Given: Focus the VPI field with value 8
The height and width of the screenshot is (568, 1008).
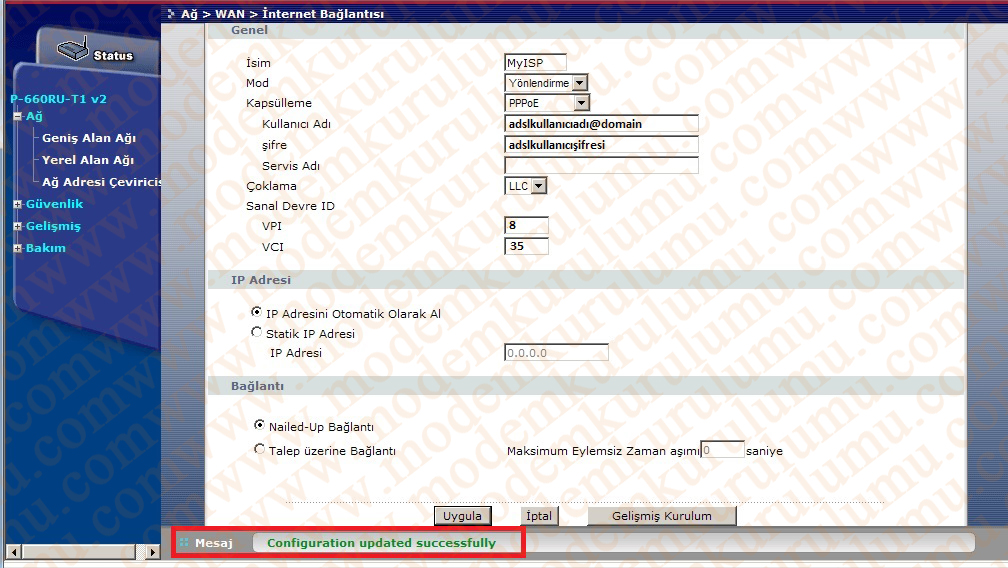Looking at the screenshot, I should coord(526,226).
